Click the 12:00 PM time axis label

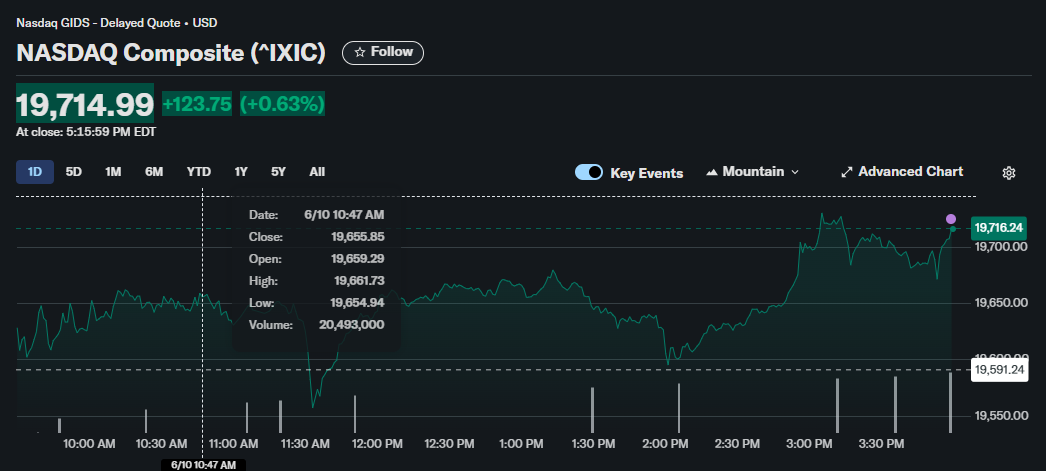click(x=378, y=444)
